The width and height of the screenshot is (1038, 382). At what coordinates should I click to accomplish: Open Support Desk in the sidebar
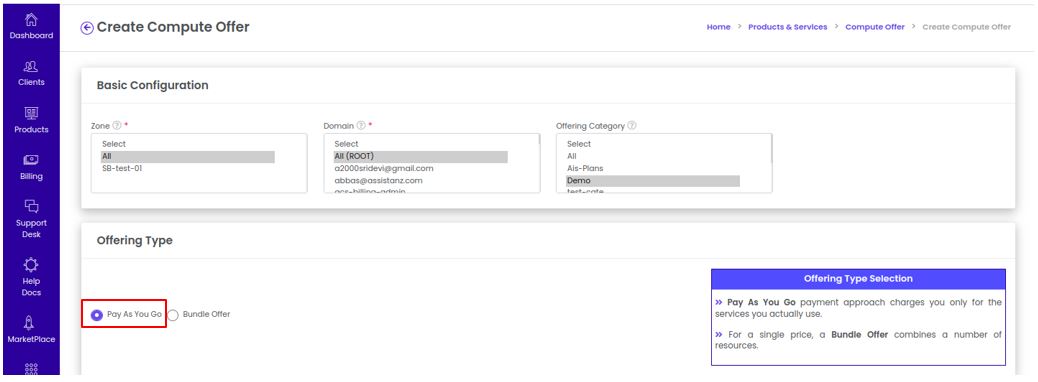(31, 219)
